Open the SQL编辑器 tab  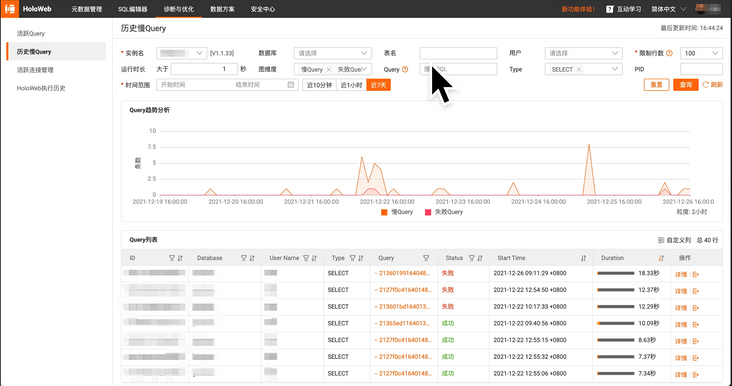coord(133,9)
